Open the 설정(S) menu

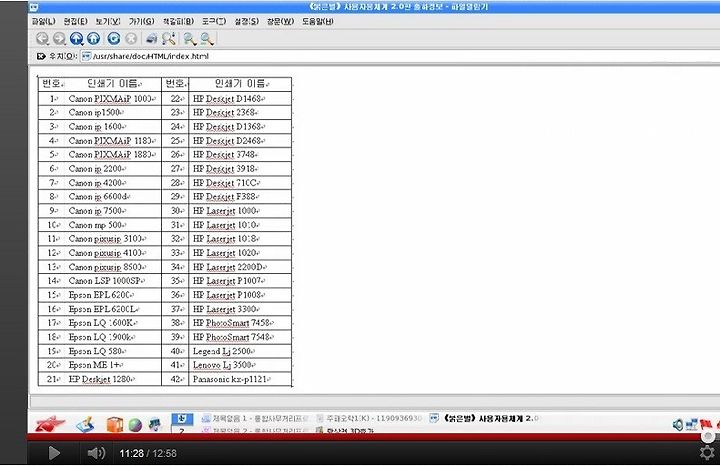click(247, 21)
